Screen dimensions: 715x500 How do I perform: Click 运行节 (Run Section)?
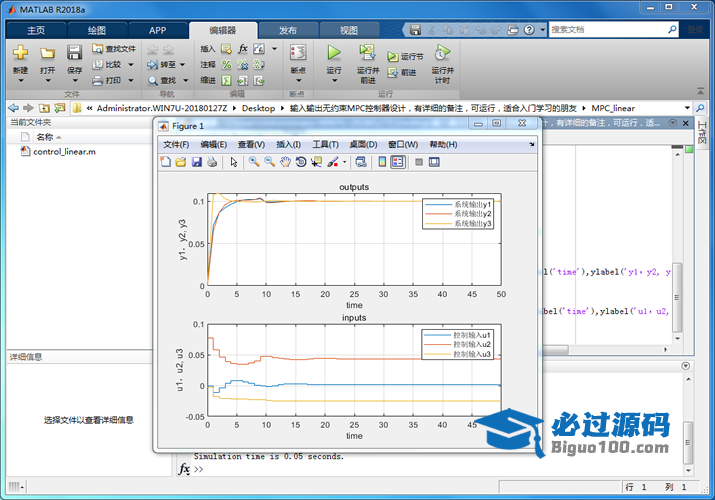[x=405, y=57]
